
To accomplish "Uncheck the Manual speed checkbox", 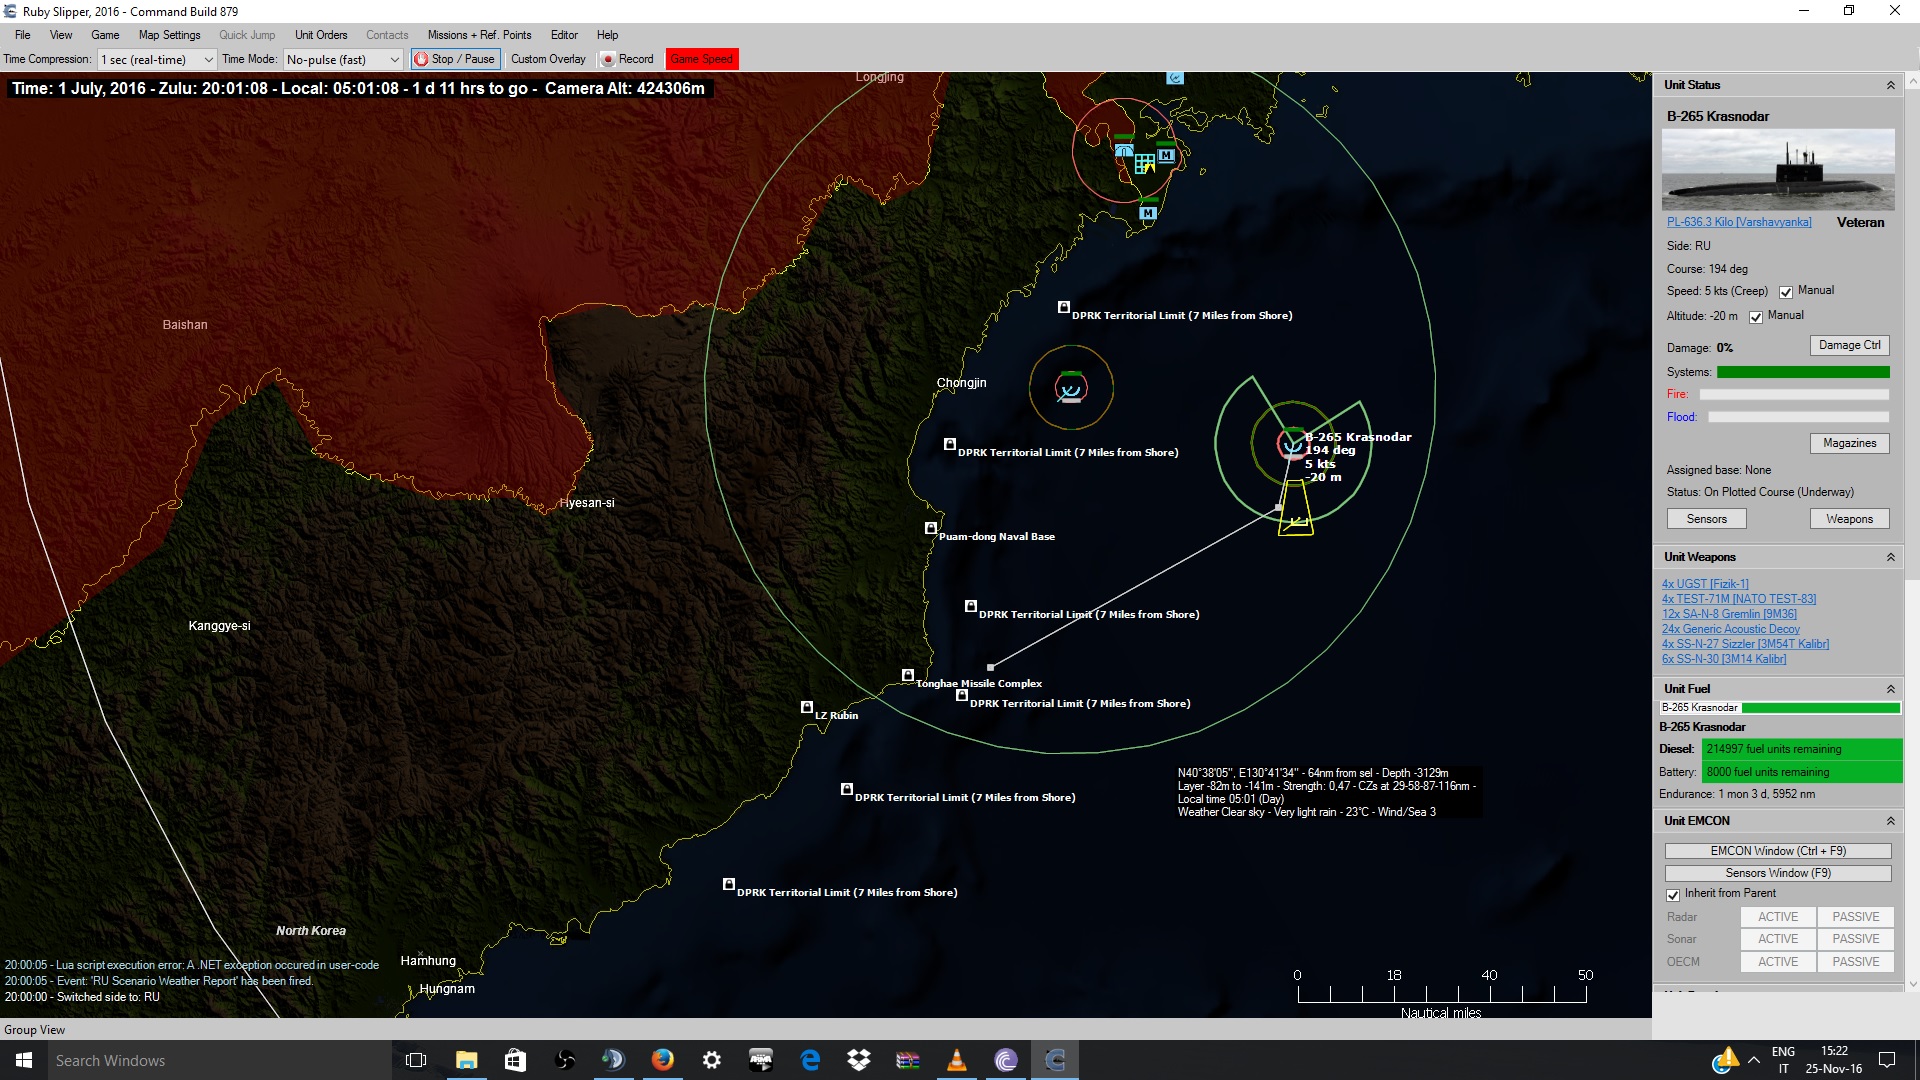I will [x=1786, y=292].
